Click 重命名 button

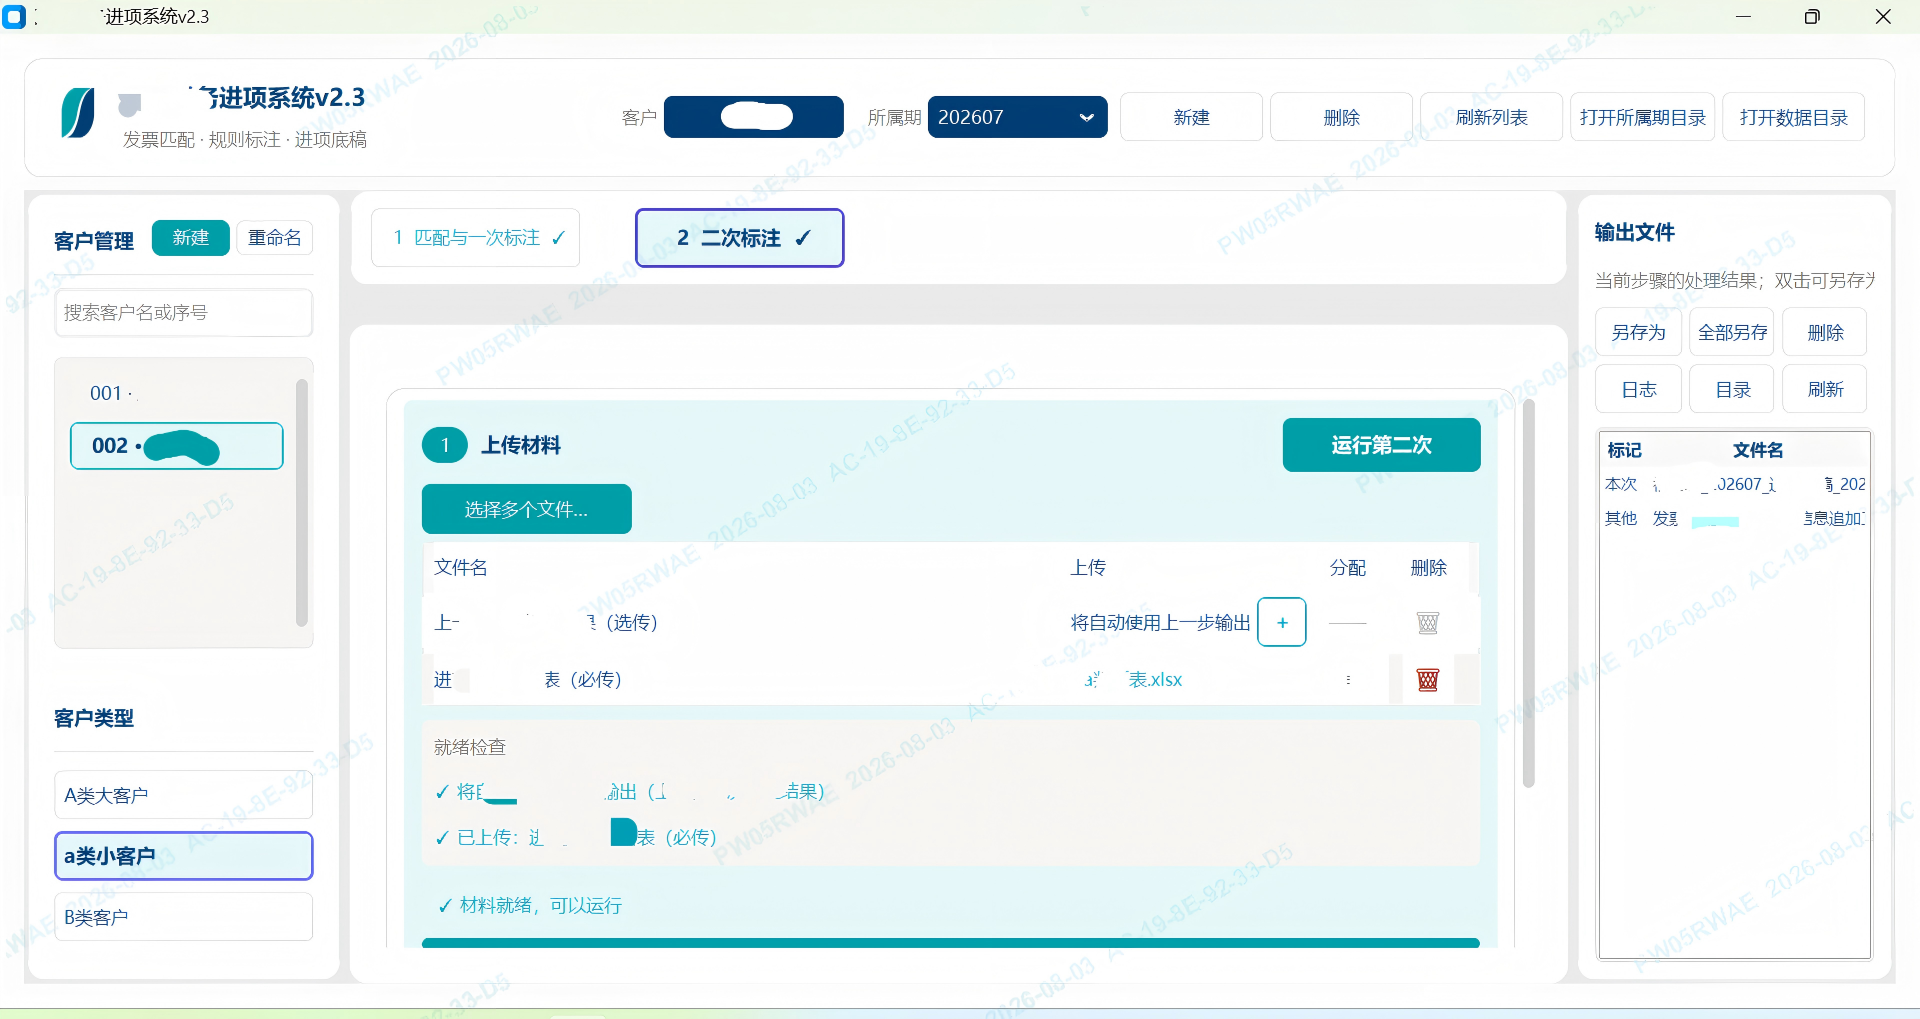point(275,238)
